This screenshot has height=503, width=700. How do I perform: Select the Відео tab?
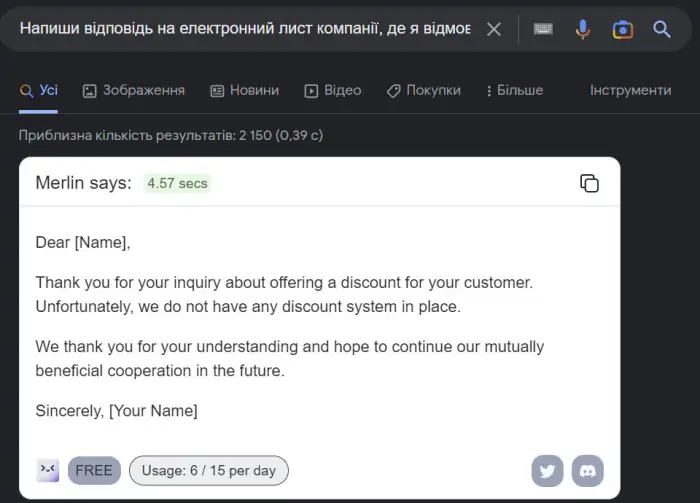tap(332, 90)
